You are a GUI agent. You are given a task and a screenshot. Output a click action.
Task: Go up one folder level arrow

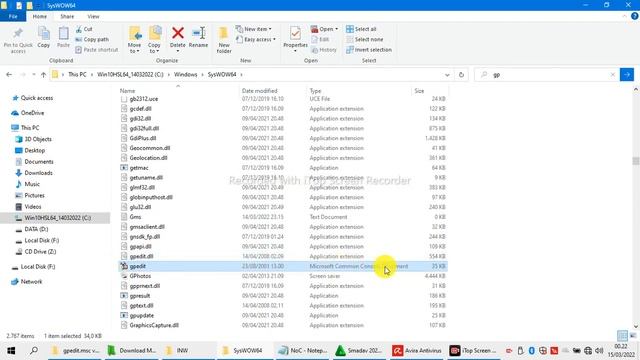[x=43, y=75]
